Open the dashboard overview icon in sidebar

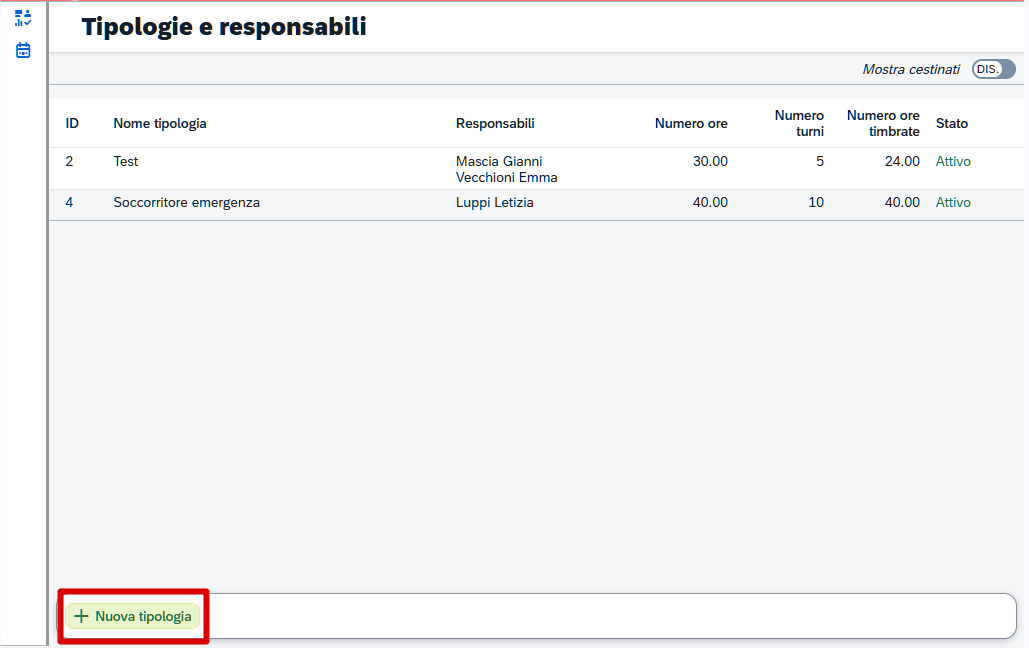click(x=23, y=17)
